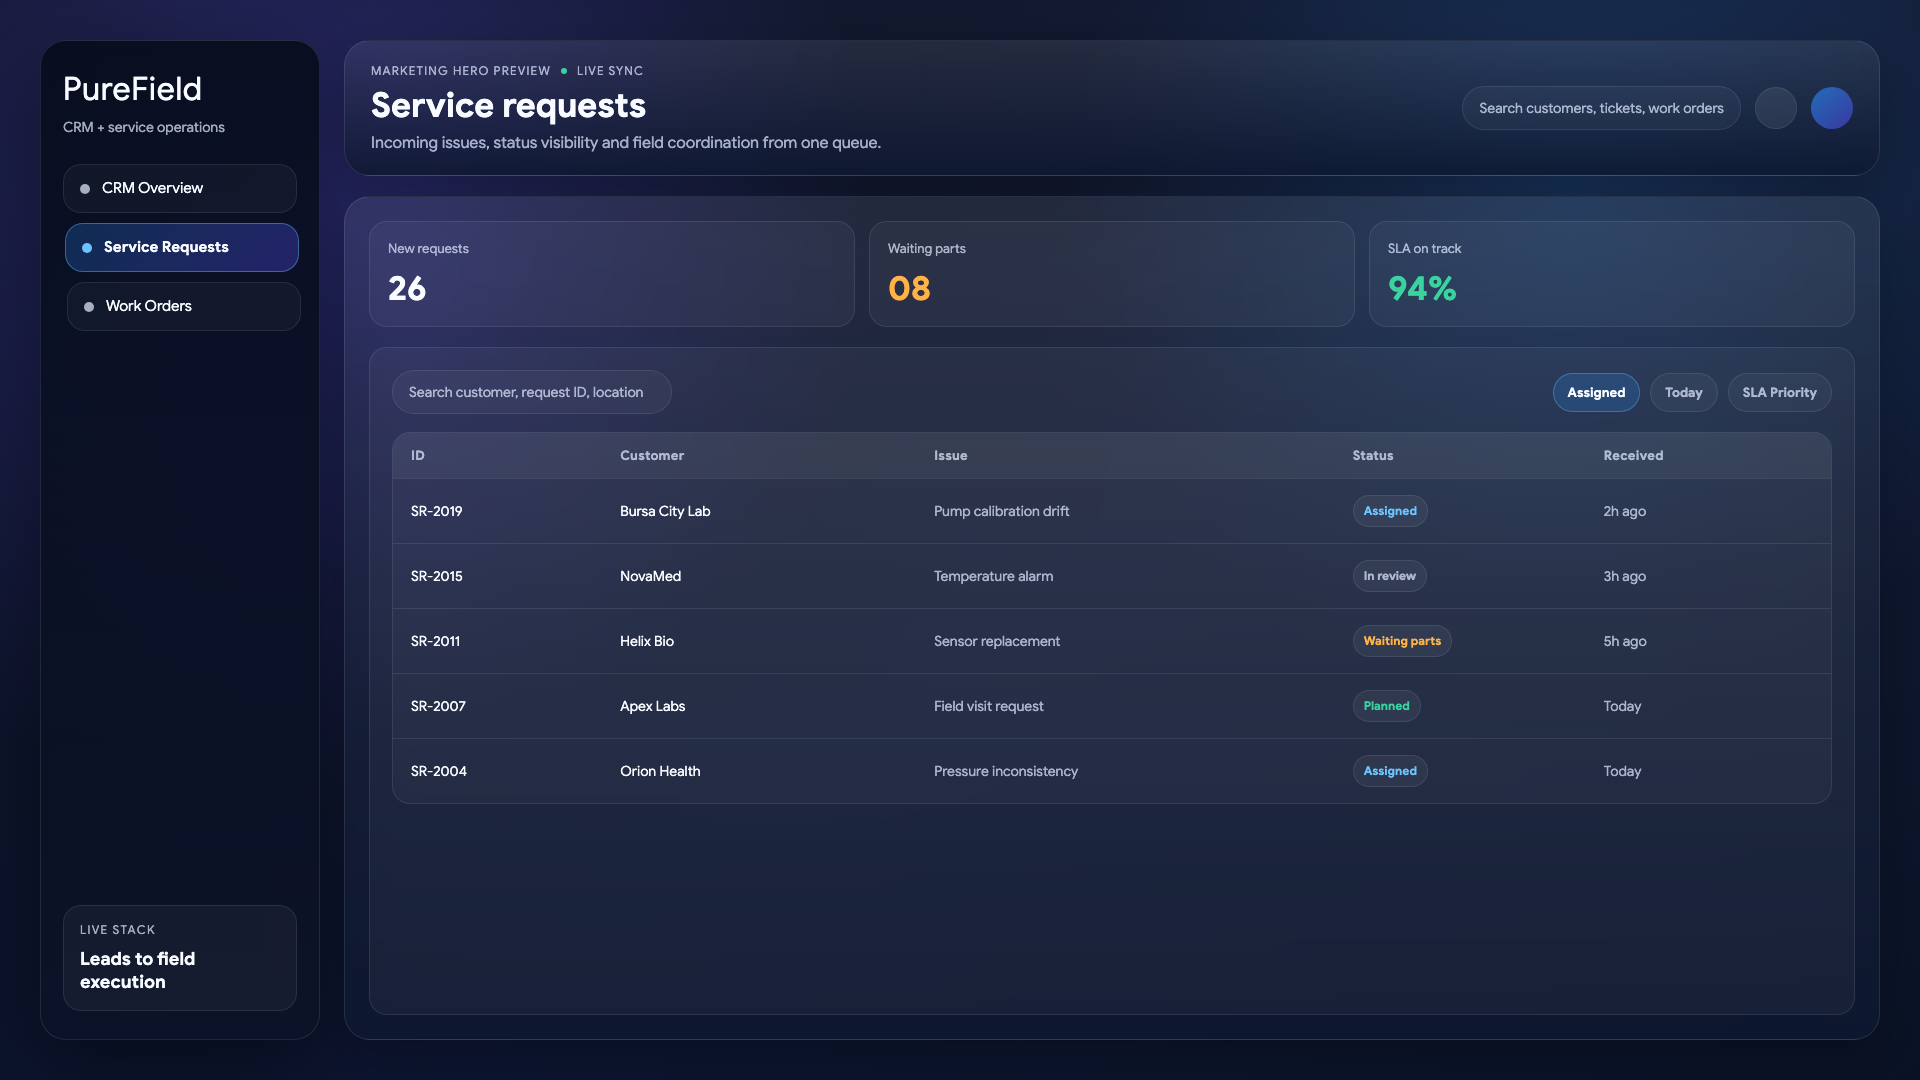
Task: Select customer NovaMed
Action: point(651,576)
